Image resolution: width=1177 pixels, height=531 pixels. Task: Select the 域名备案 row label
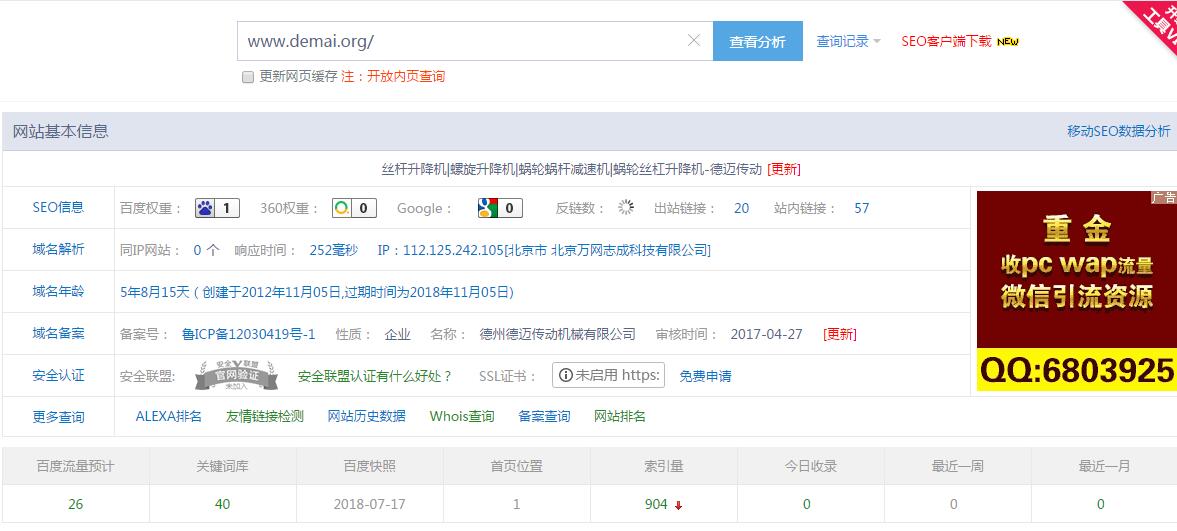click(x=59, y=333)
